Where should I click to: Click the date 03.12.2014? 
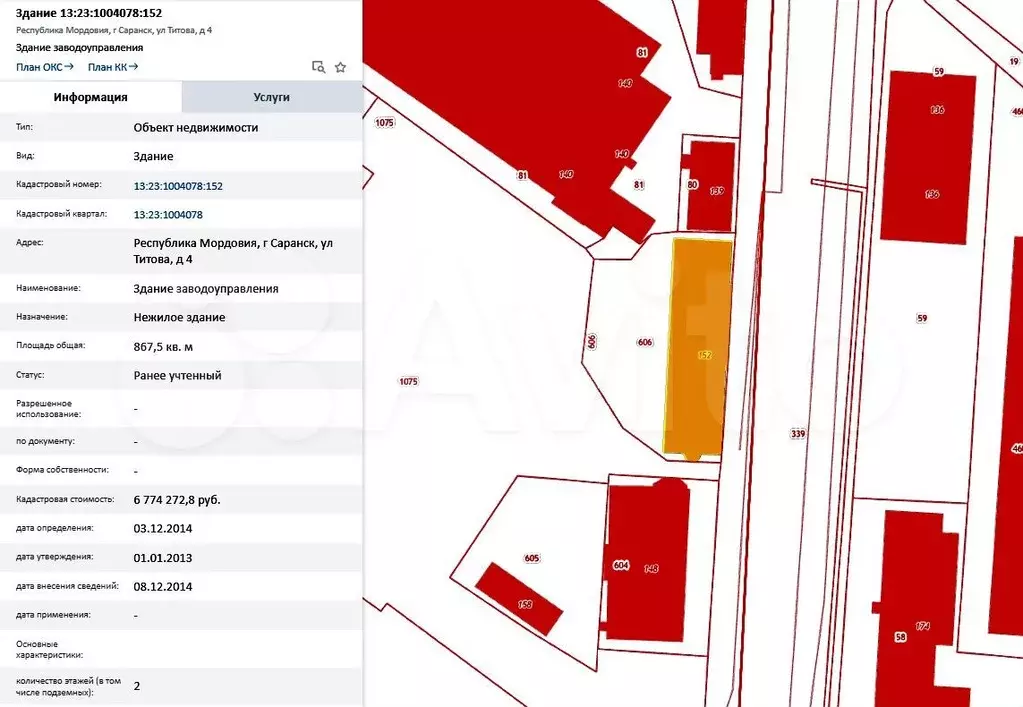tap(163, 529)
